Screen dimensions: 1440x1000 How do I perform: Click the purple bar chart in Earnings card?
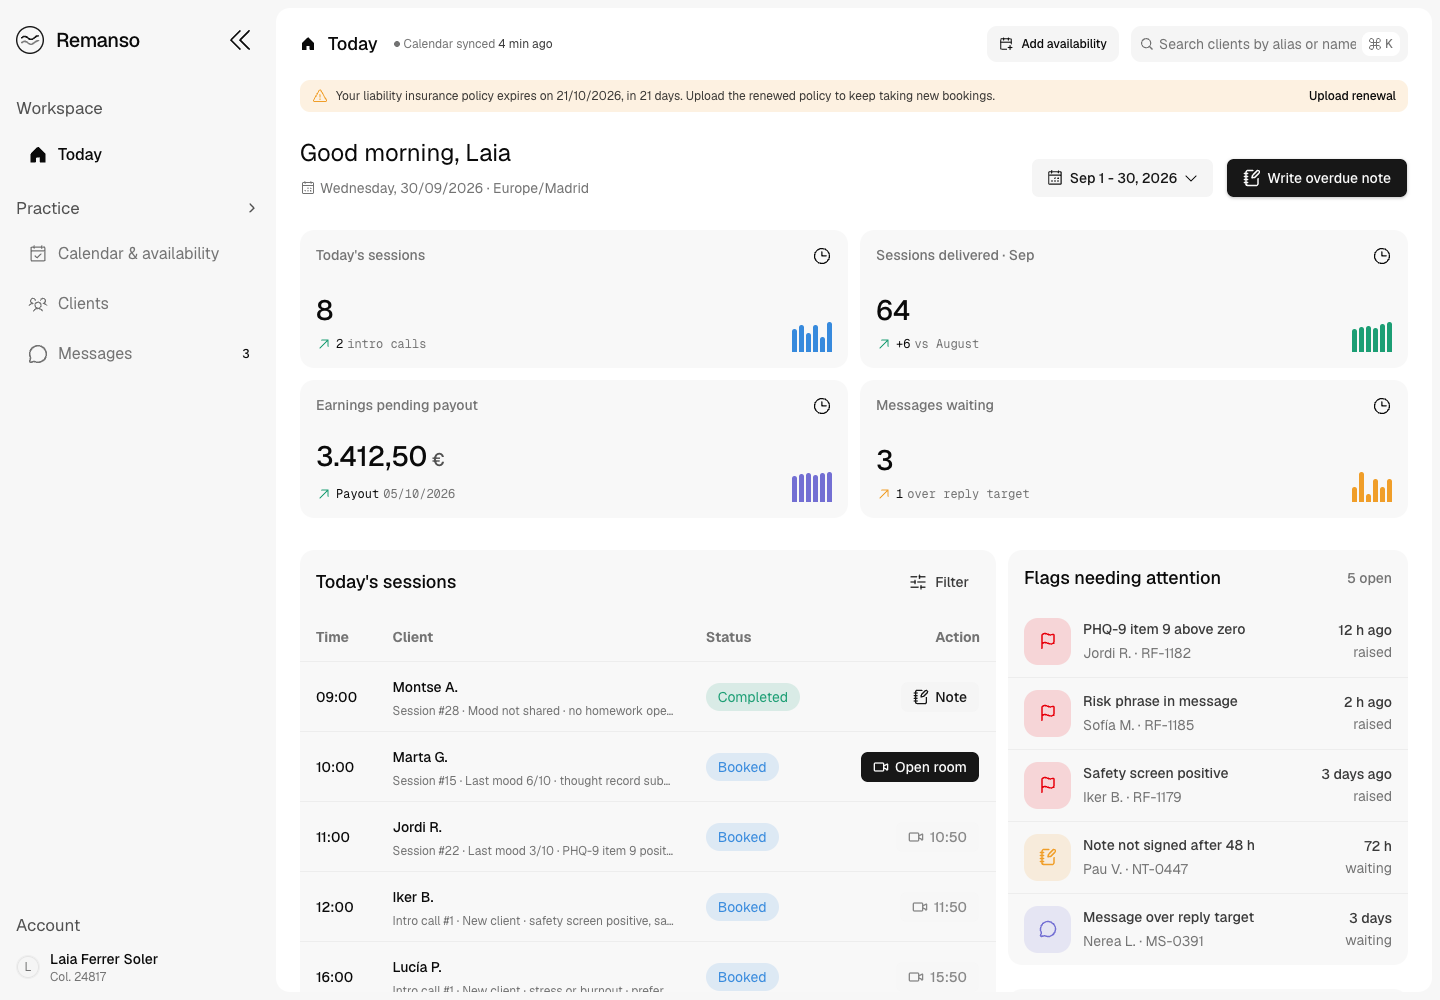point(812,487)
